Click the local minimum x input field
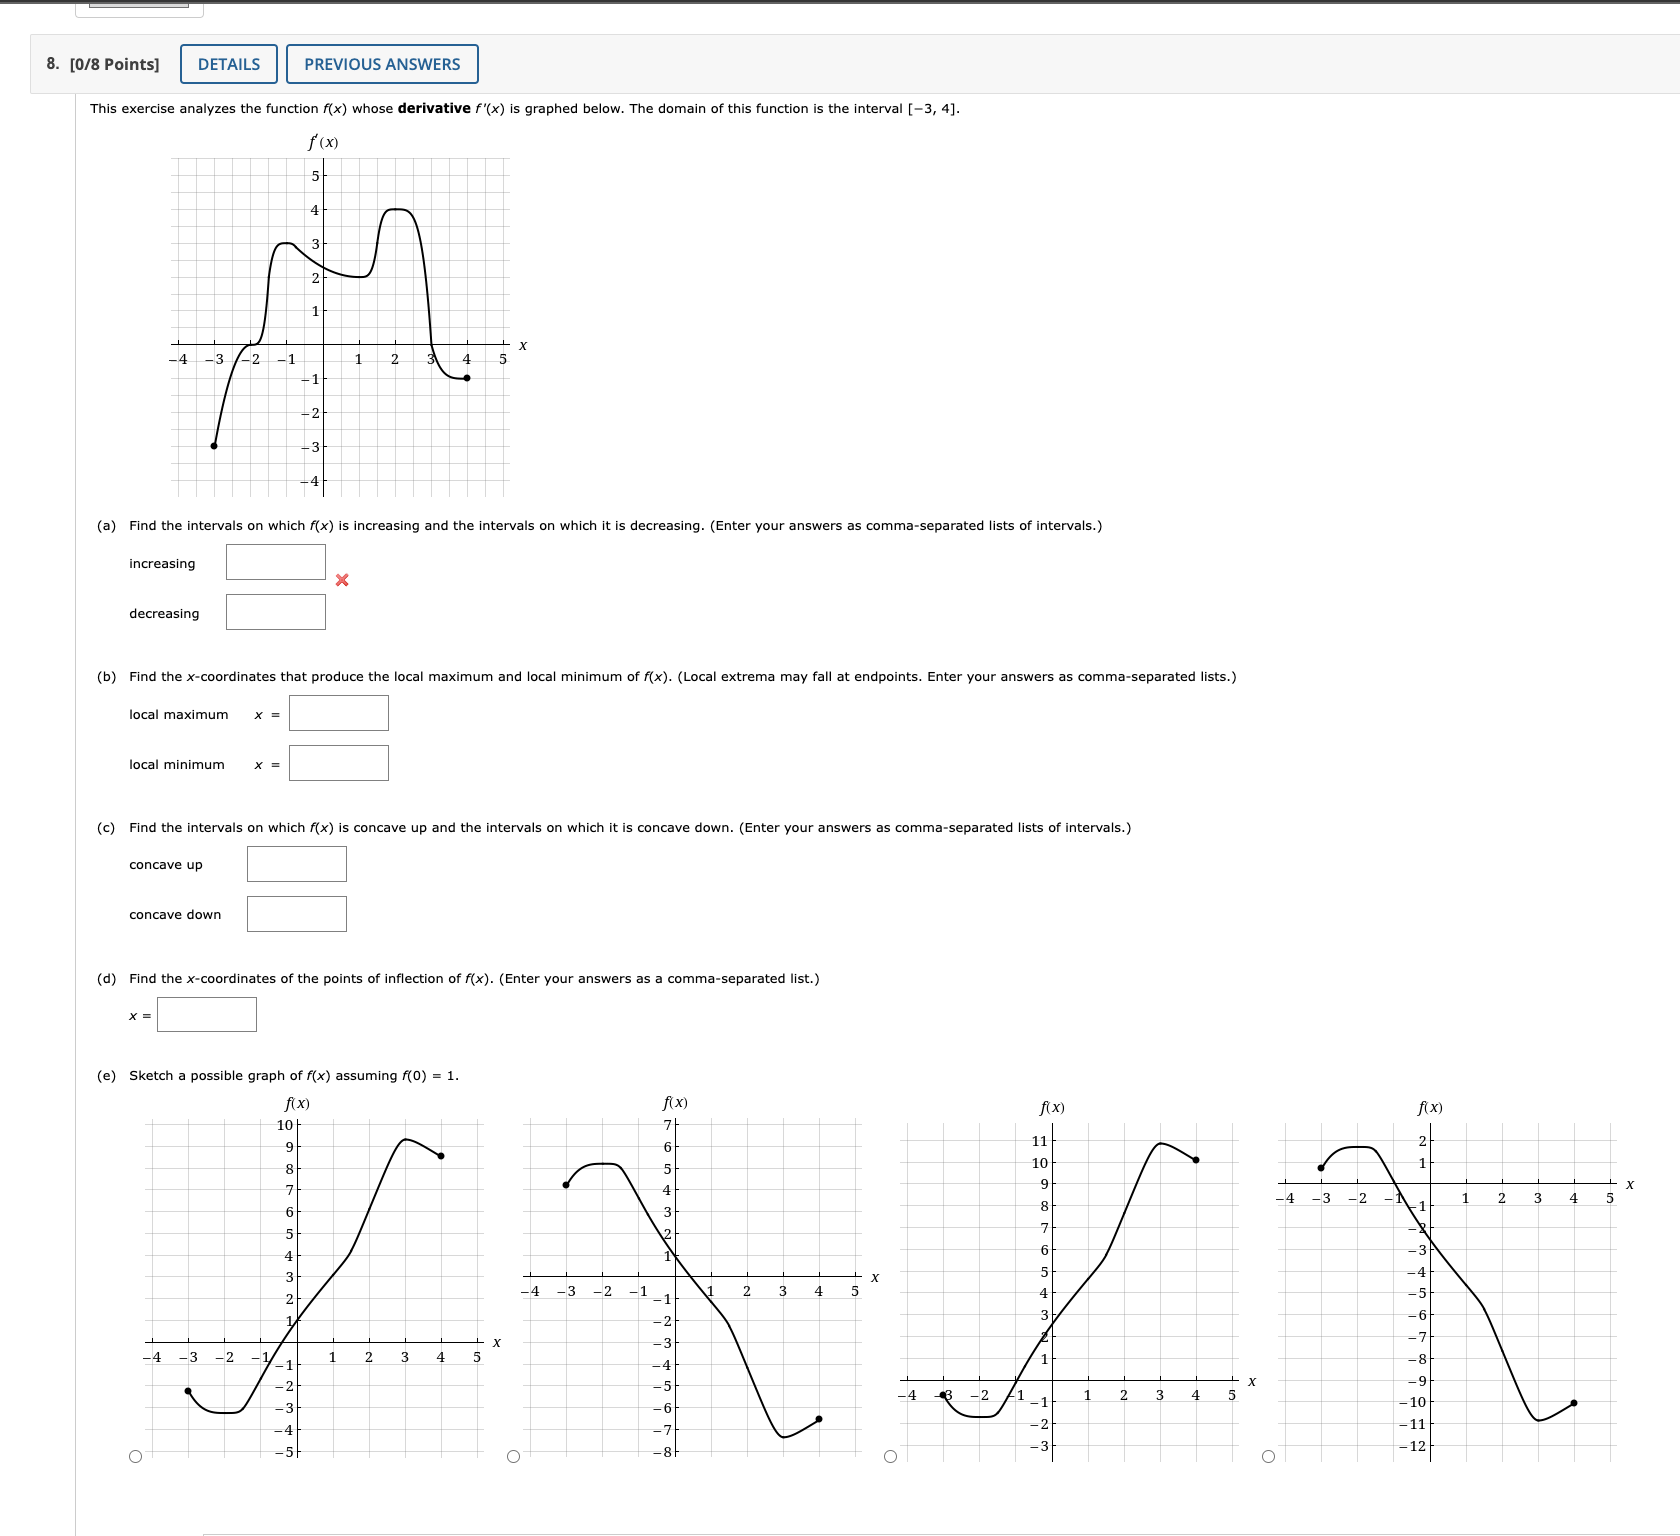This screenshot has width=1680, height=1536. click(339, 763)
